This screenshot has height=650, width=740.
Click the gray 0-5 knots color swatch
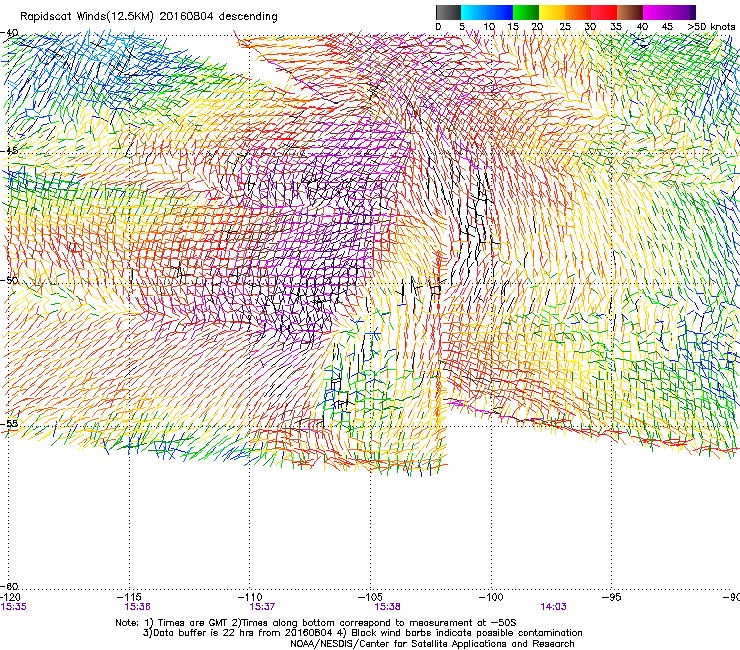pos(448,12)
